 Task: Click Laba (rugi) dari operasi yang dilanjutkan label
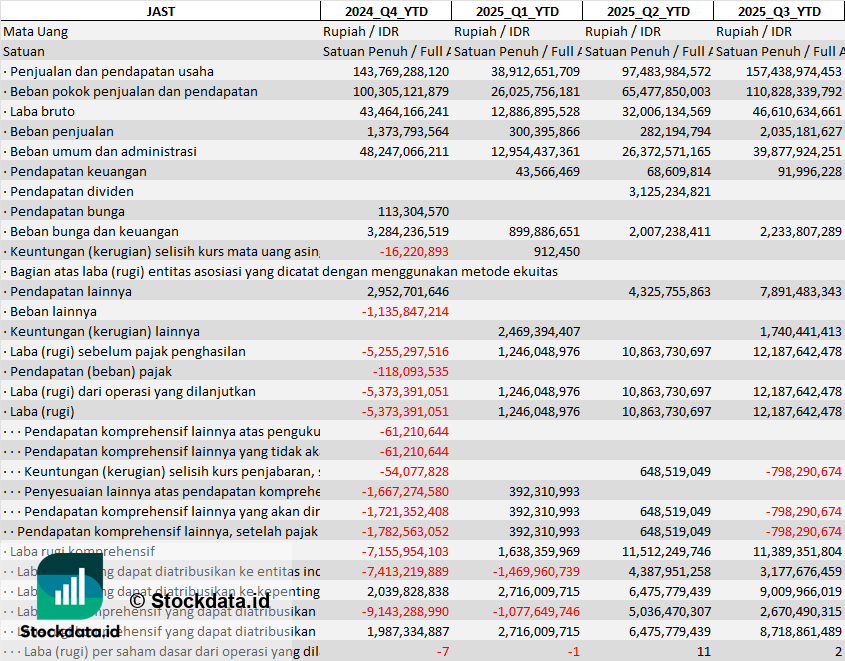tap(133, 392)
